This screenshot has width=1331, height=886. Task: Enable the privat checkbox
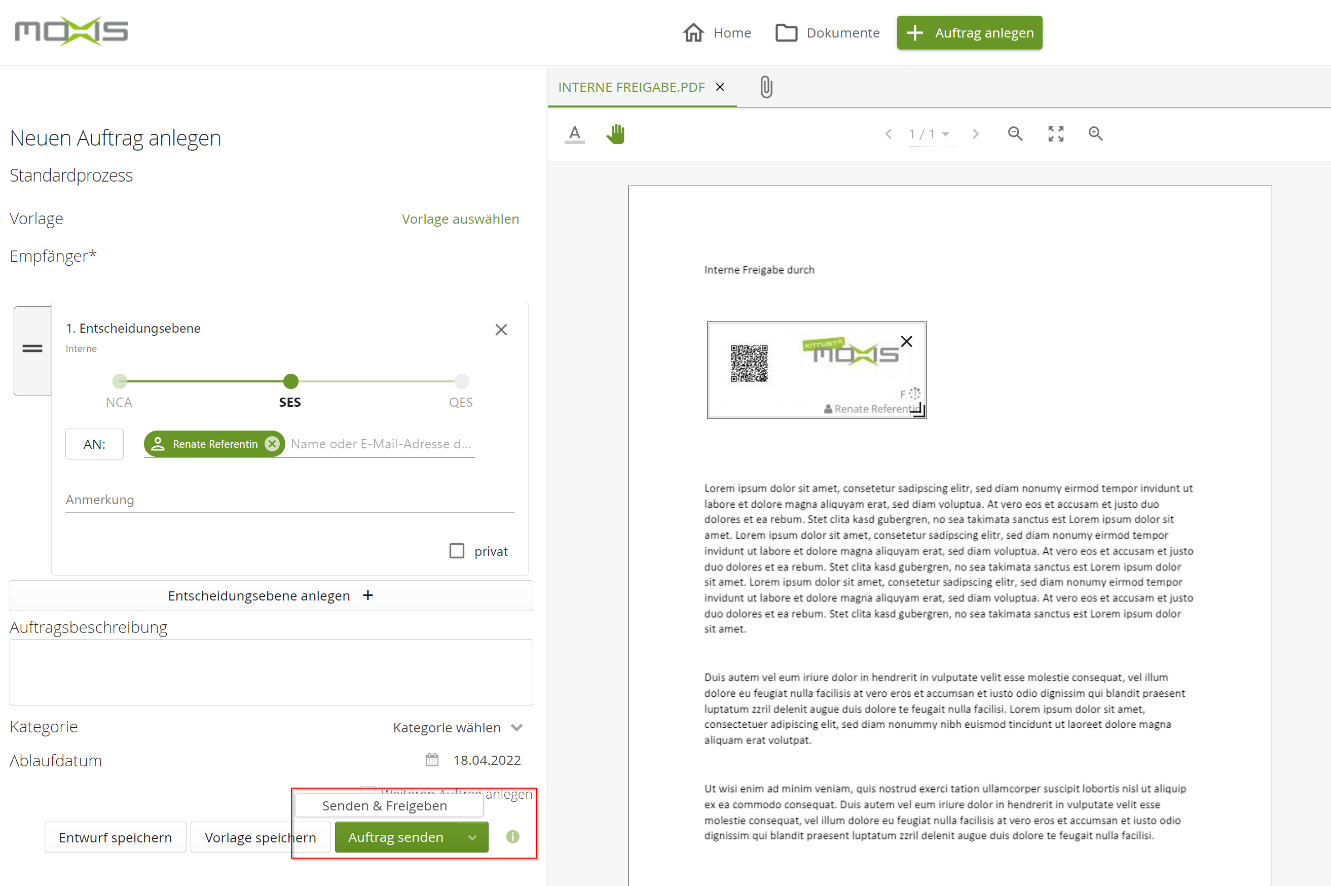point(457,551)
